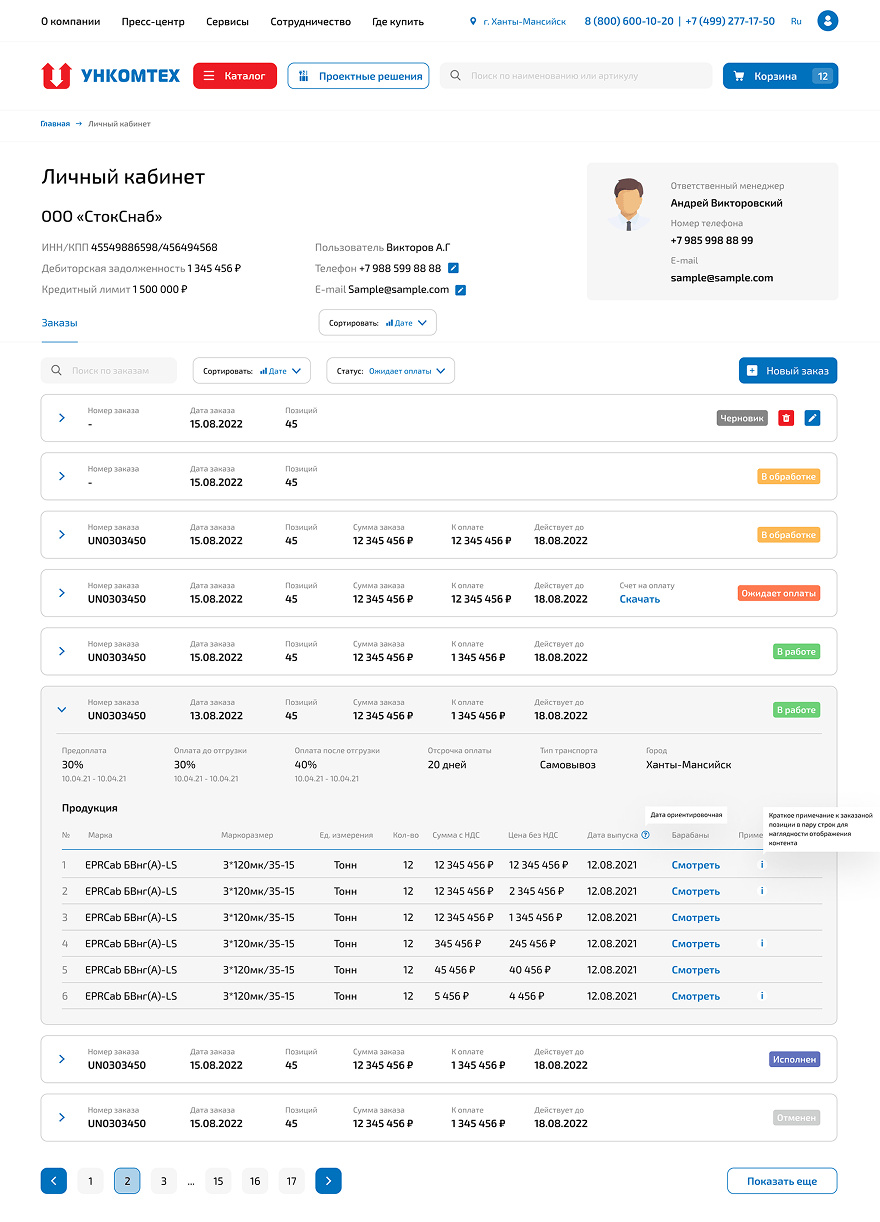Go to page 16 in pagination
This screenshot has width=880, height=1222.
point(254,1180)
